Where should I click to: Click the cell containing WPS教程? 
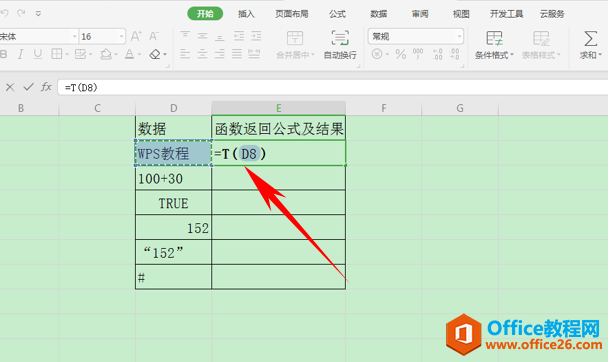tap(174, 153)
